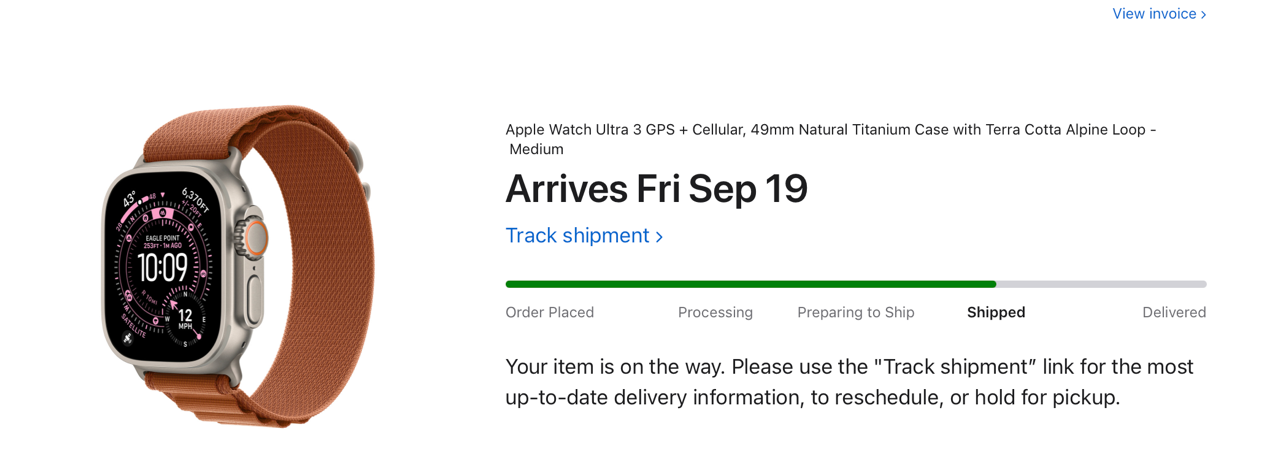This screenshot has height=469, width=1280.
Task: Click the 12 MPH wind complication
Action: pyautogui.click(x=185, y=320)
